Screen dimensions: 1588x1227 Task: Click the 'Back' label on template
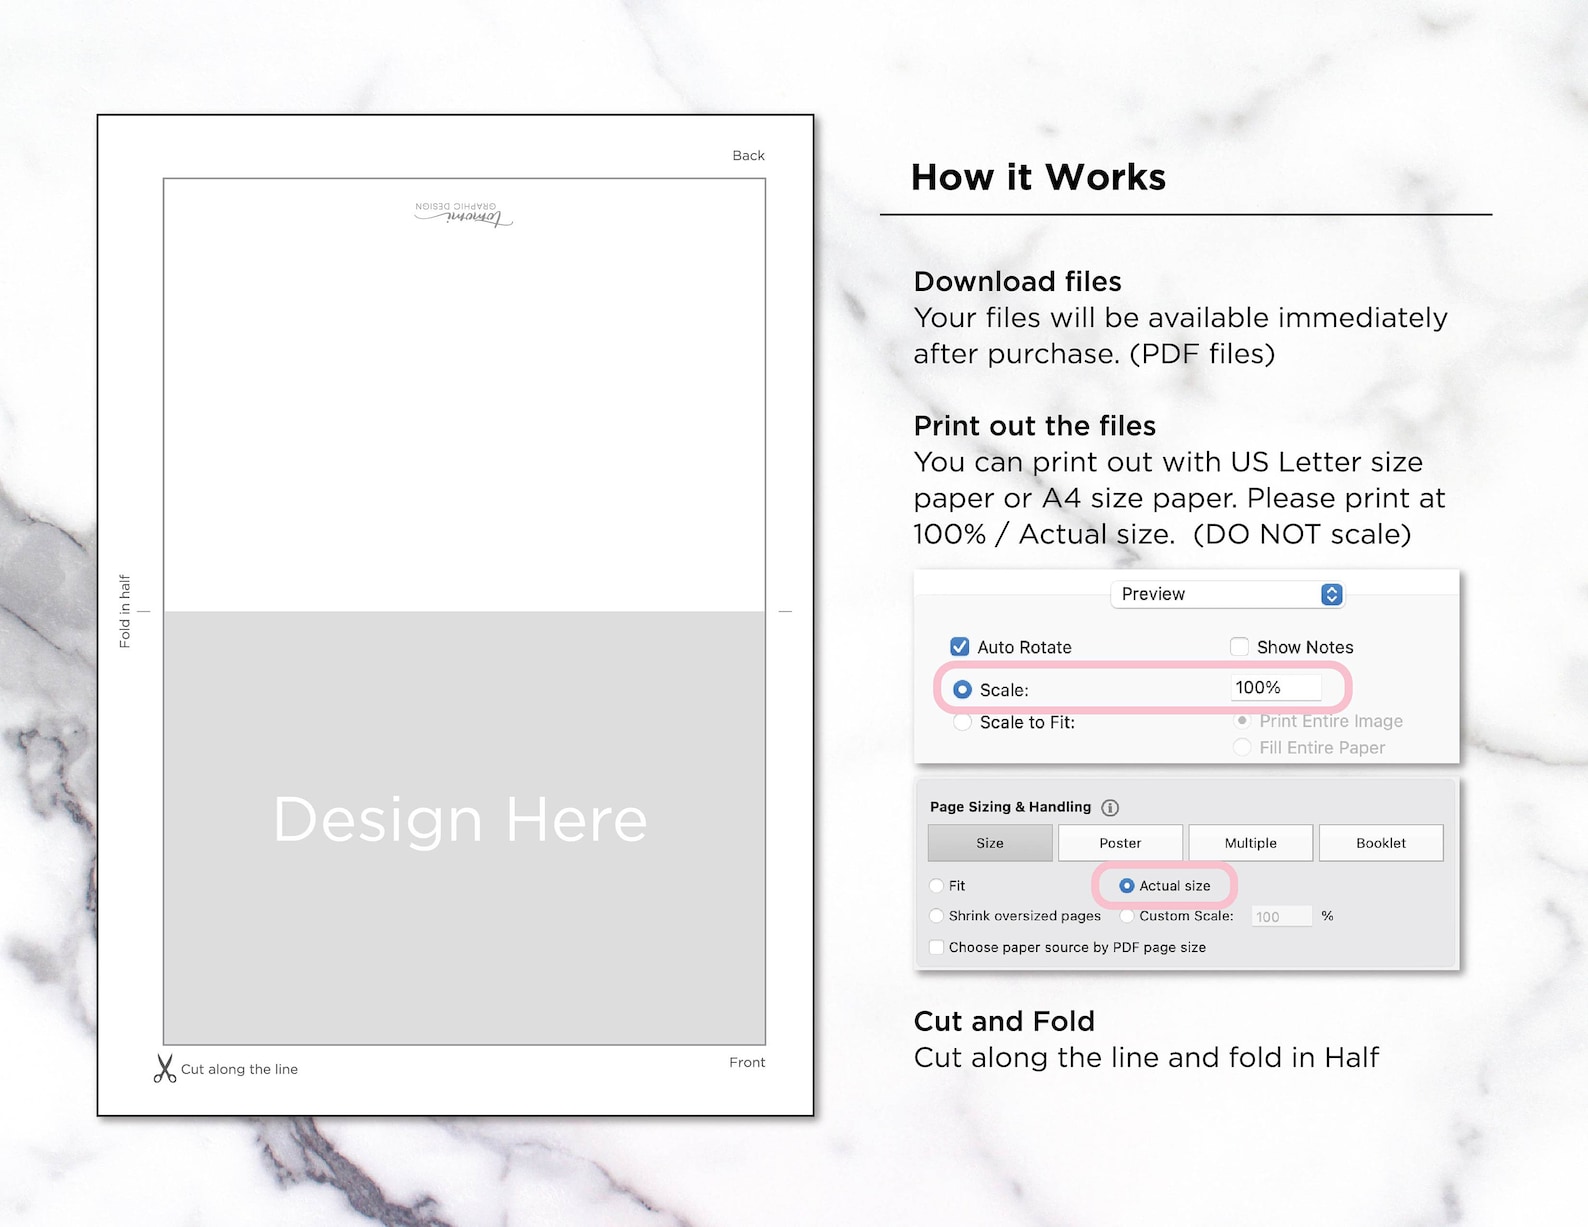(x=748, y=155)
